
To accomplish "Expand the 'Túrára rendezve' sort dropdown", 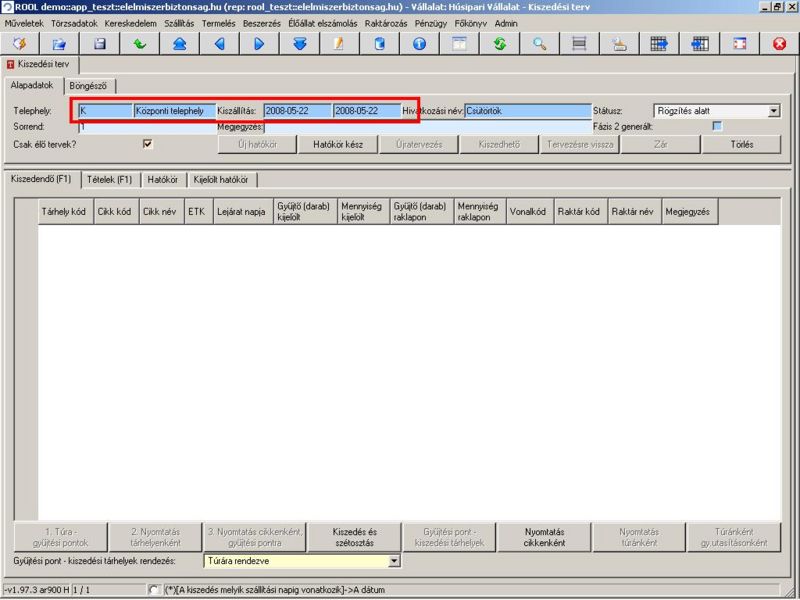I will pyautogui.click(x=393, y=562).
